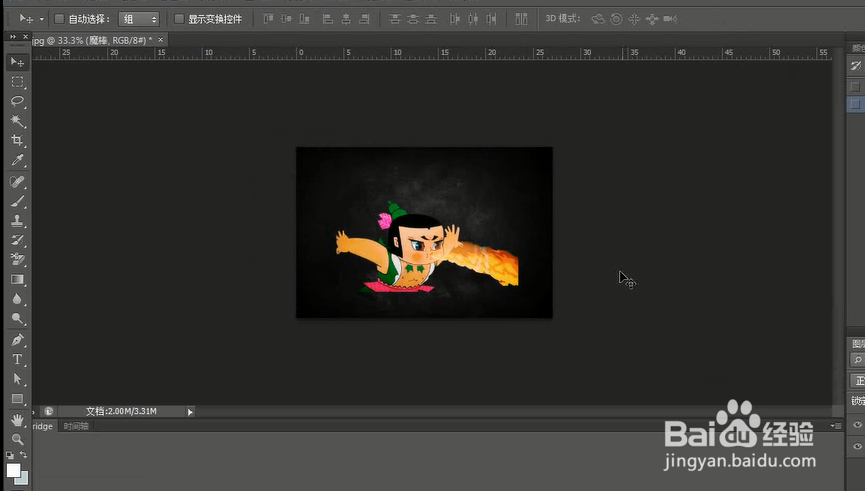The image size is (865, 491).
Task: Expand the status bar info arrow menu
Action: click(x=190, y=412)
